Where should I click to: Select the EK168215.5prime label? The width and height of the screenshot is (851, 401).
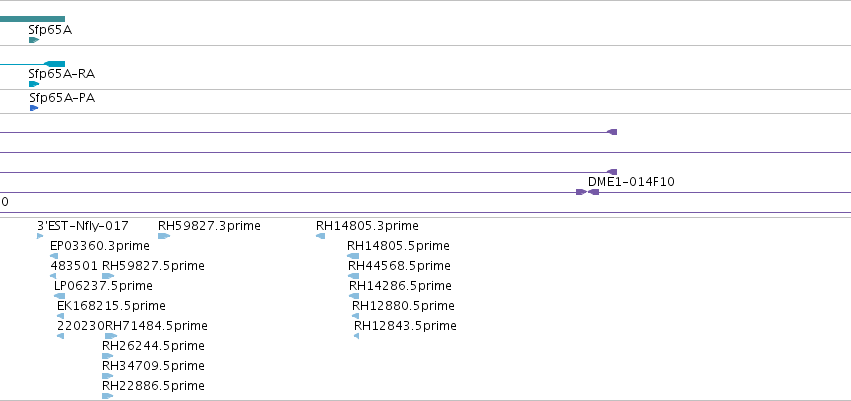(111, 305)
